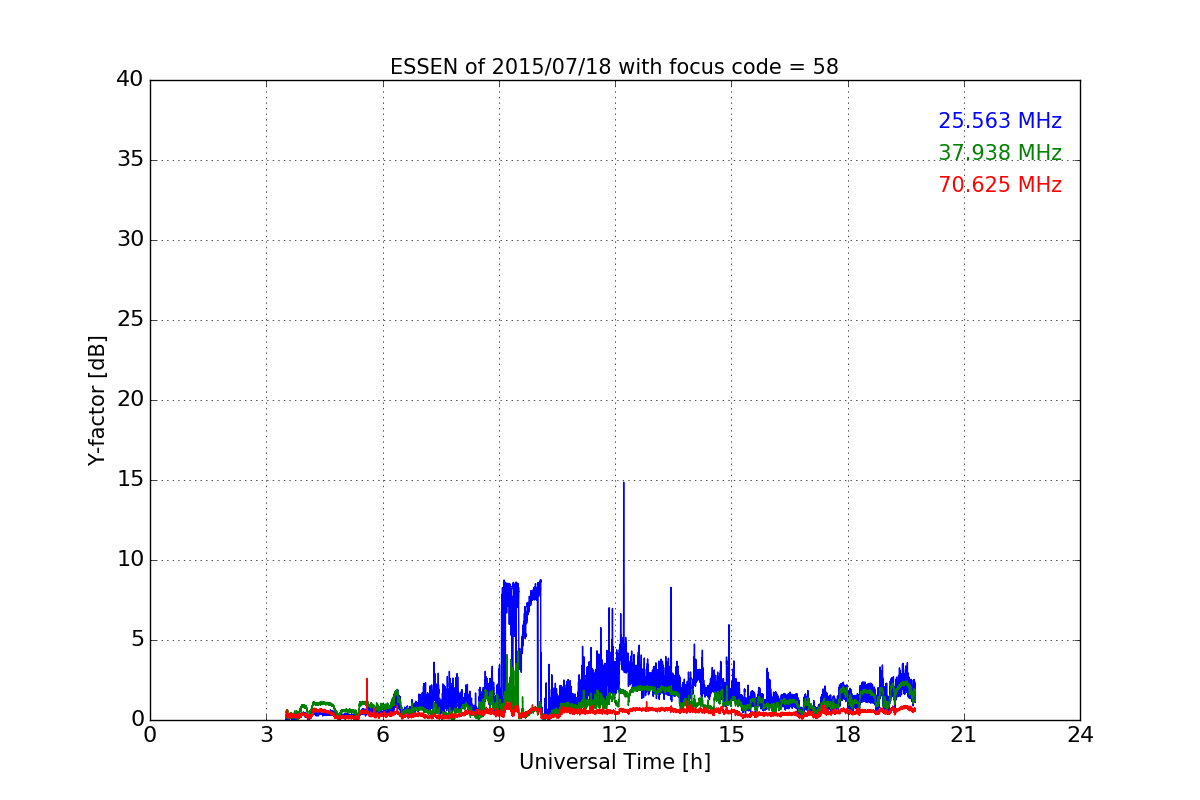Click the y-axis tick label 15
1200x800 pixels.
(129, 480)
